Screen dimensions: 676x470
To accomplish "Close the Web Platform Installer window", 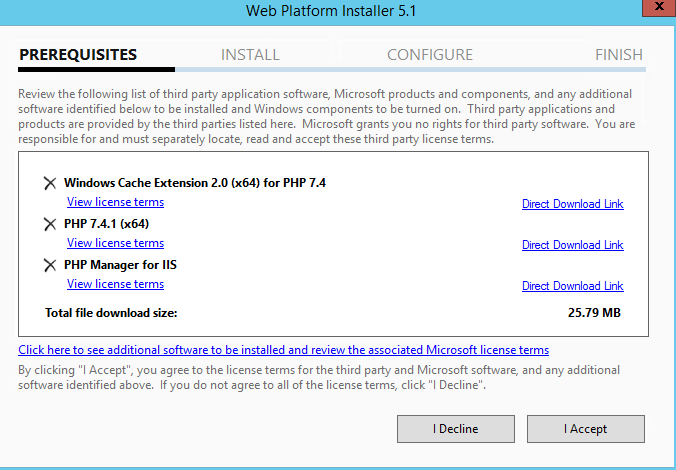I will pyautogui.click(x=659, y=7).
